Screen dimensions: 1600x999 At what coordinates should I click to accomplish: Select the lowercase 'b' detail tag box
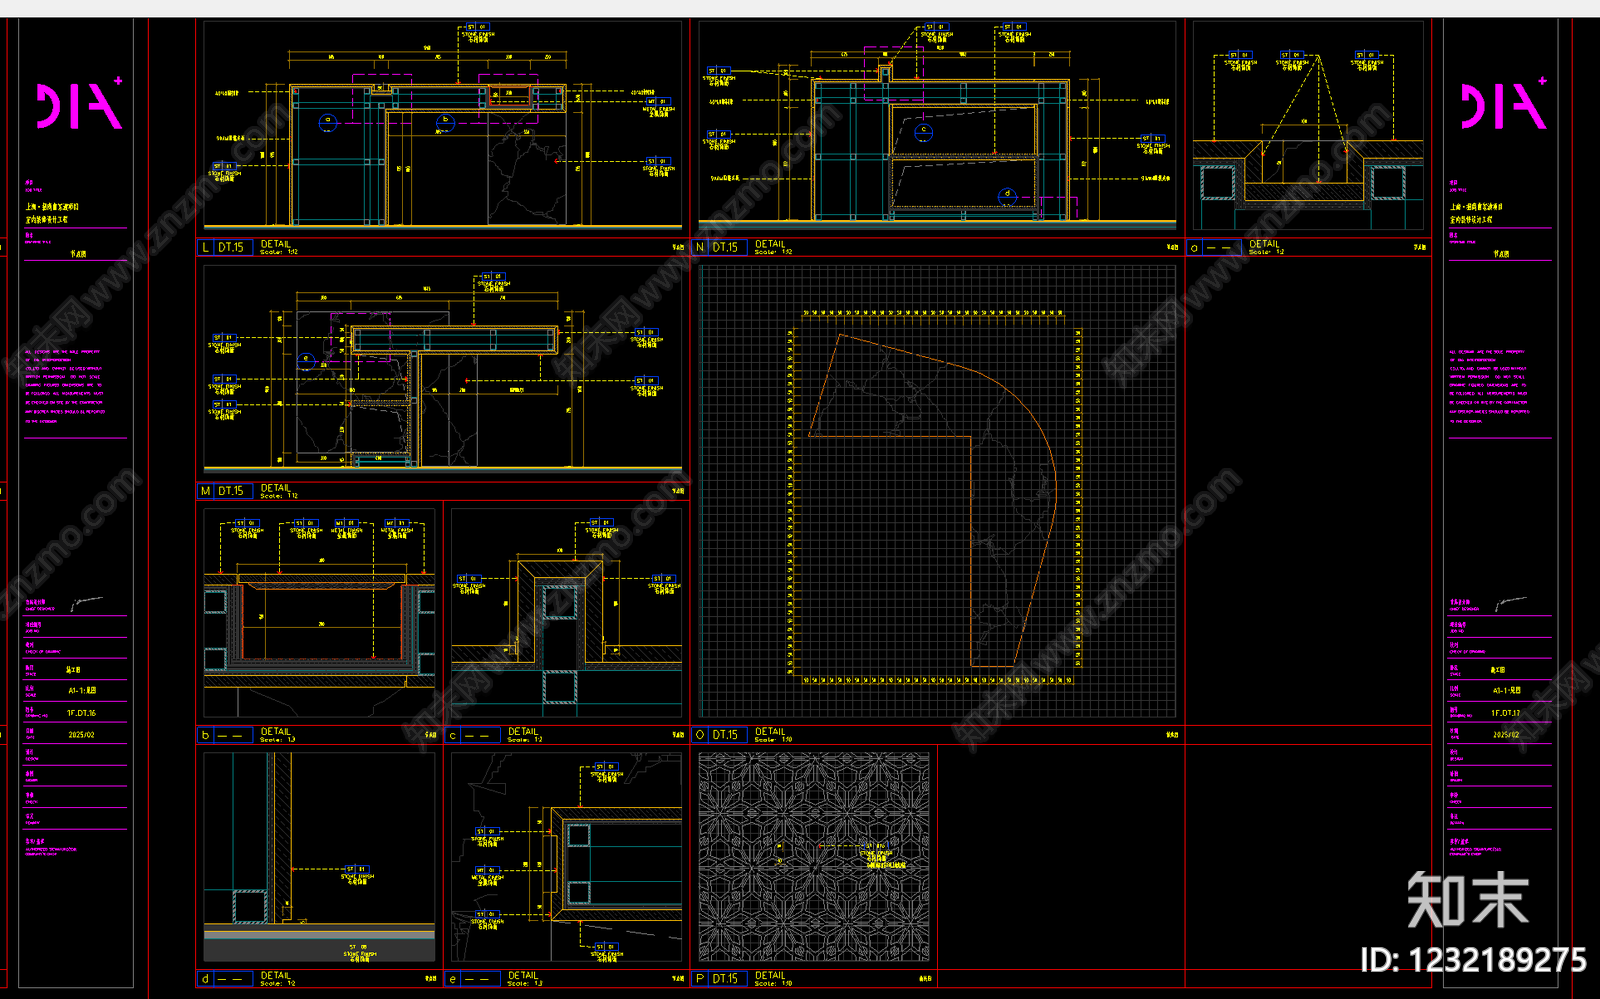pos(206,735)
